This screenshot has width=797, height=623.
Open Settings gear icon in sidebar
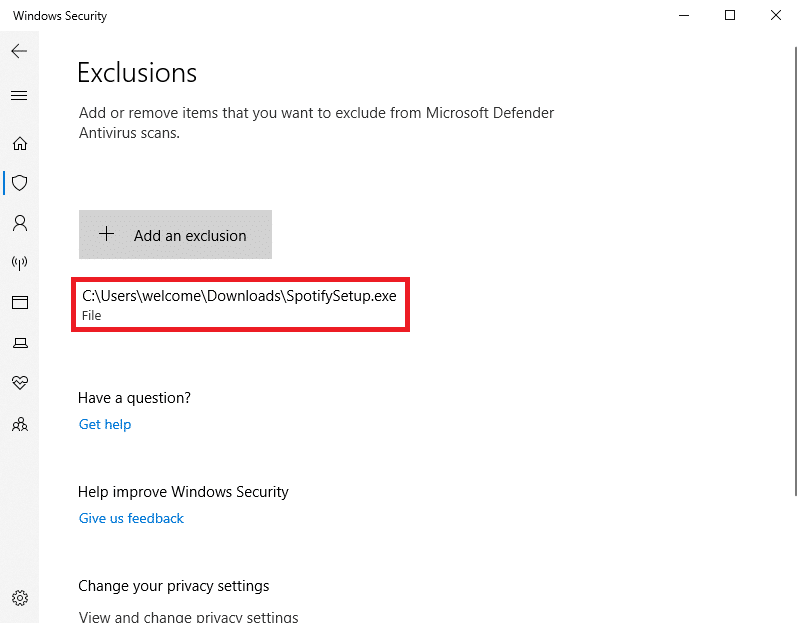(20, 598)
